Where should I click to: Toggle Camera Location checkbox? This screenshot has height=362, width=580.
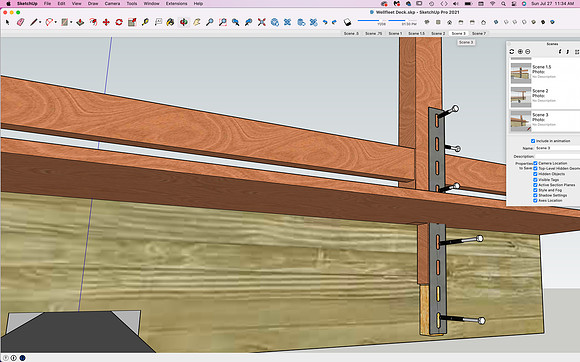click(x=535, y=163)
